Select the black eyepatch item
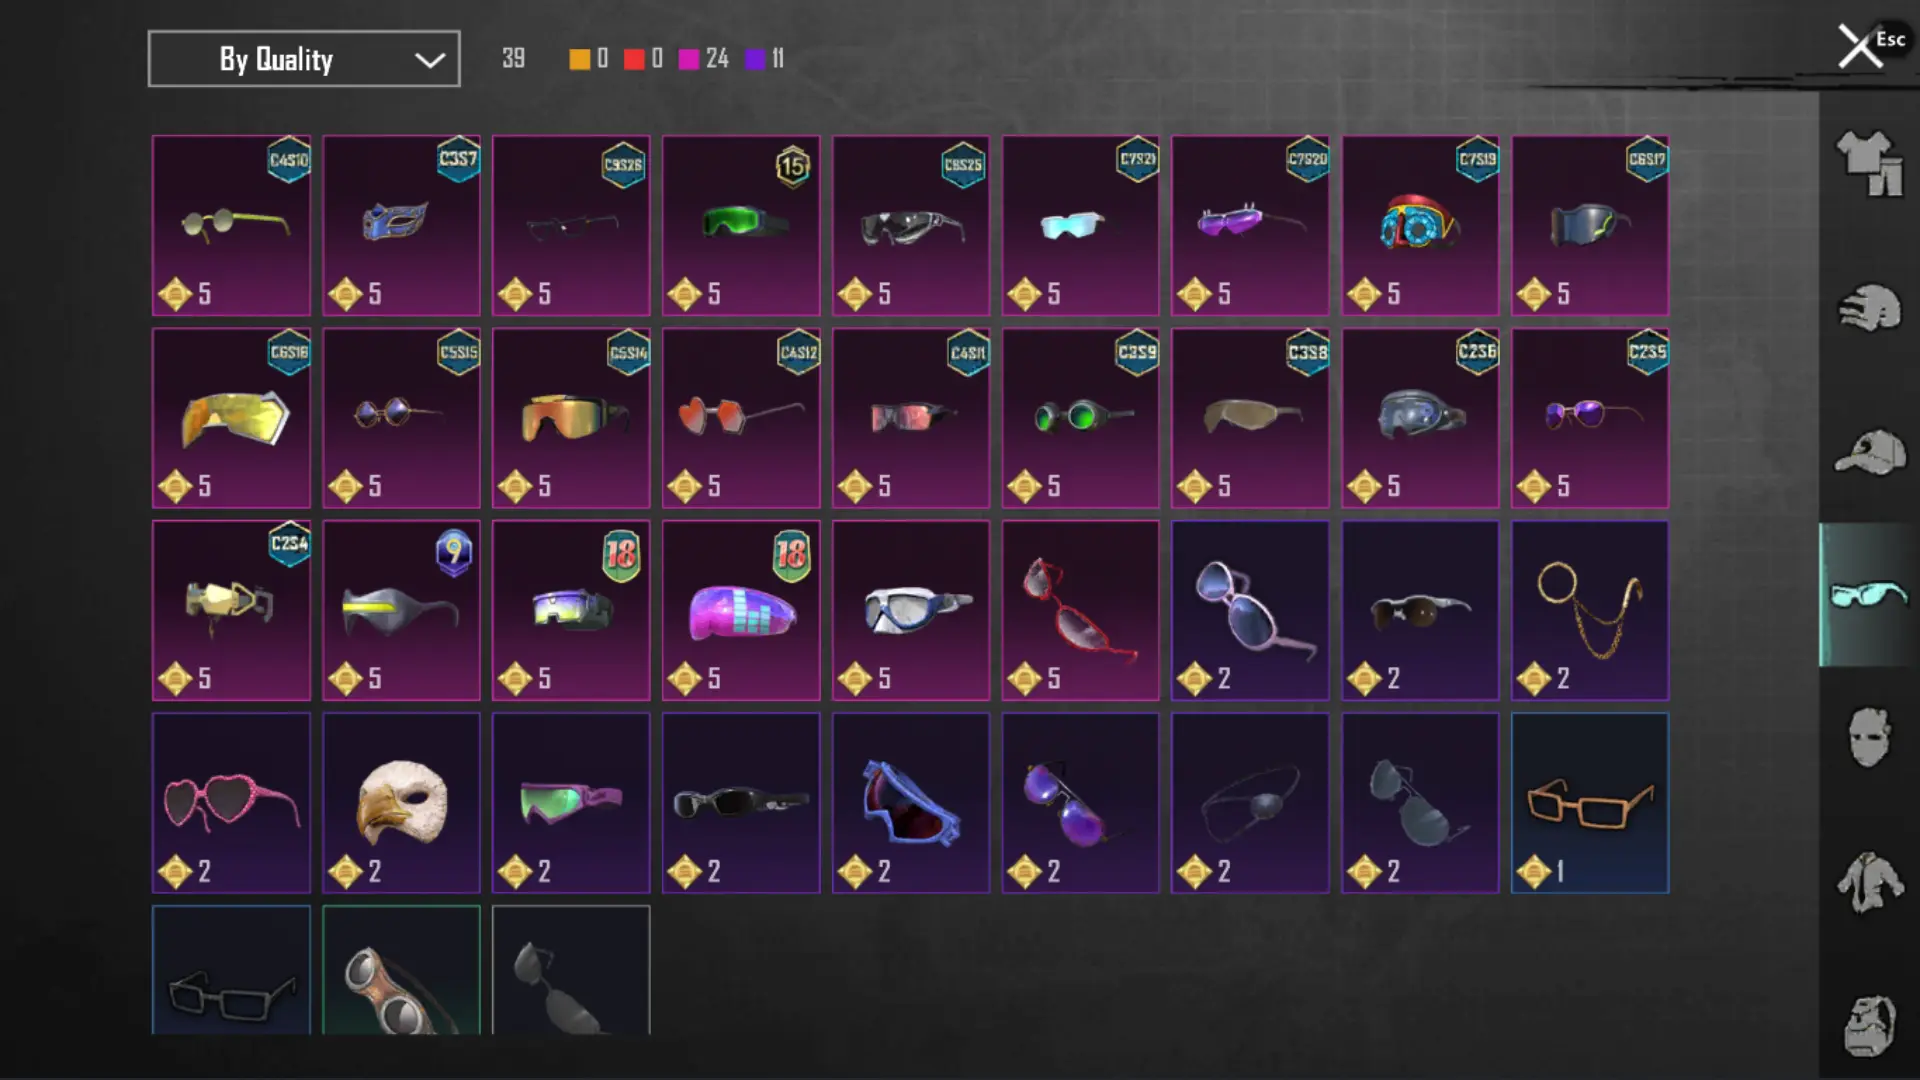The width and height of the screenshot is (1920, 1080). [x=1250, y=803]
